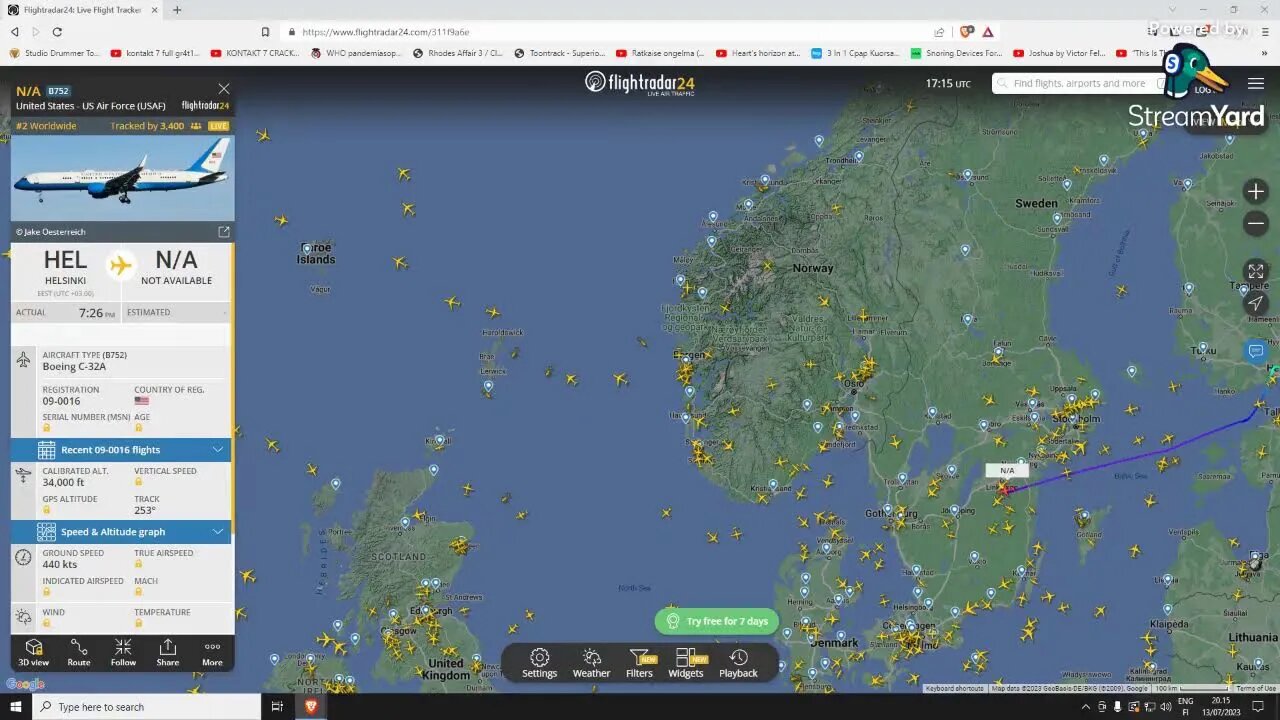The height and width of the screenshot is (720, 1280).
Task: Open the Brave Rewards triangle icon
Action: [x=988, y=32]
